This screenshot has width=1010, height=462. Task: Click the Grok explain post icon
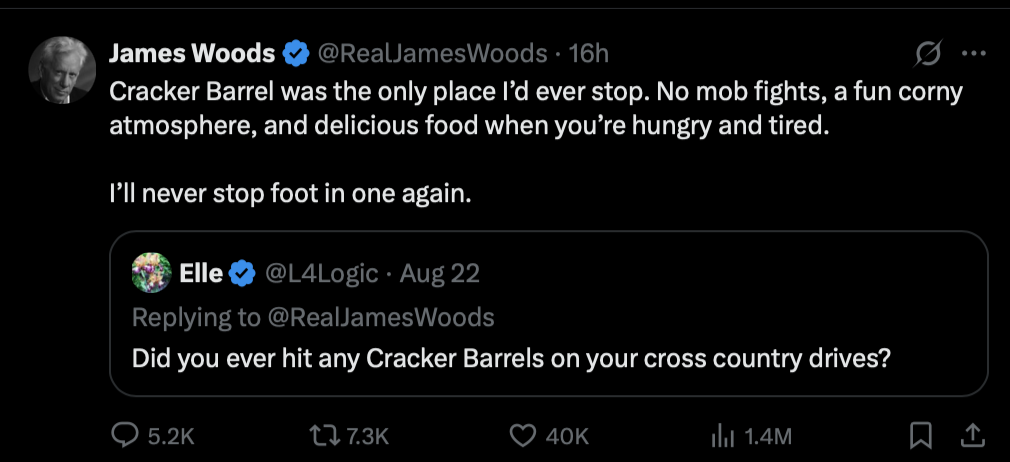(927, 53)
